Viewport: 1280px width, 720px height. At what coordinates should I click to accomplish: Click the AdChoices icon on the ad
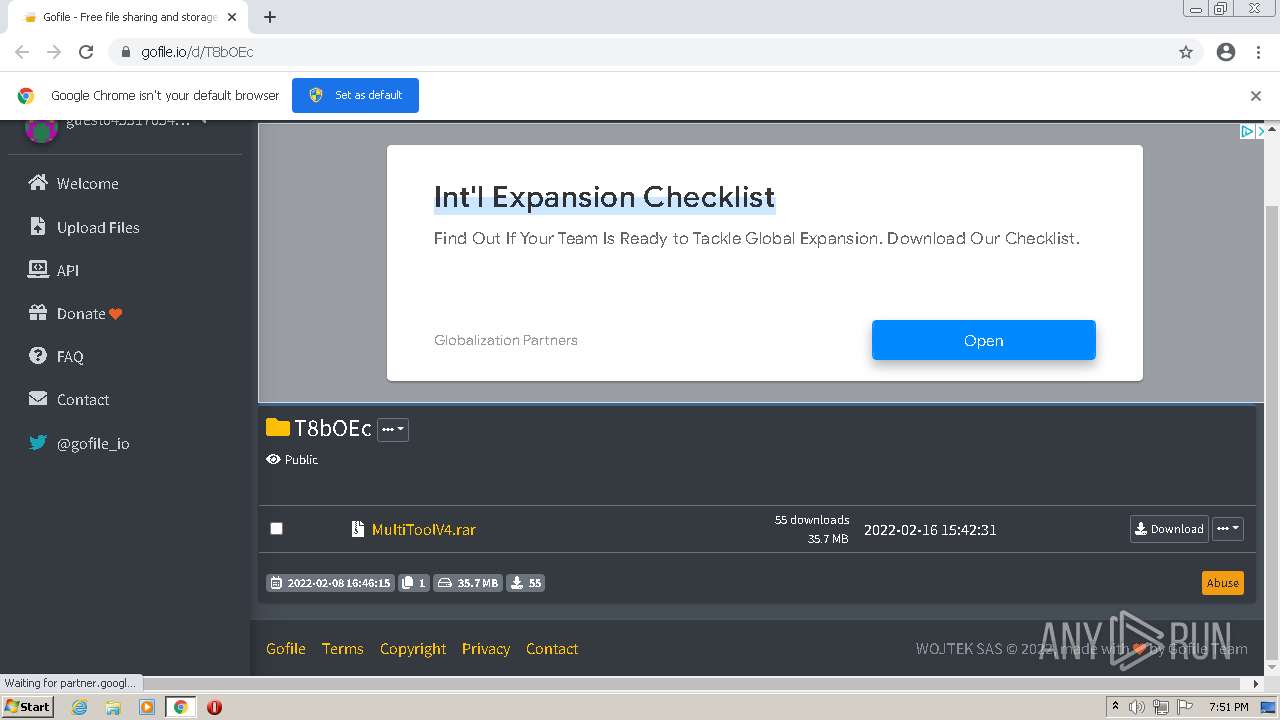1247,131
